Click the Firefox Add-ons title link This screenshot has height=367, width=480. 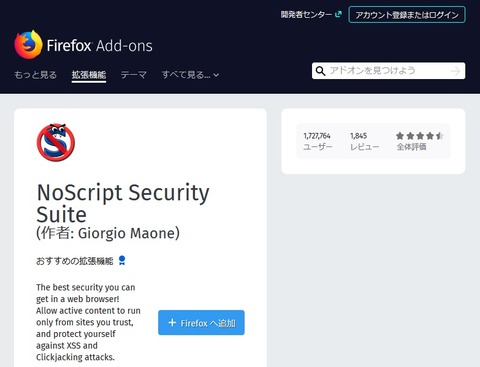[99, 46]
